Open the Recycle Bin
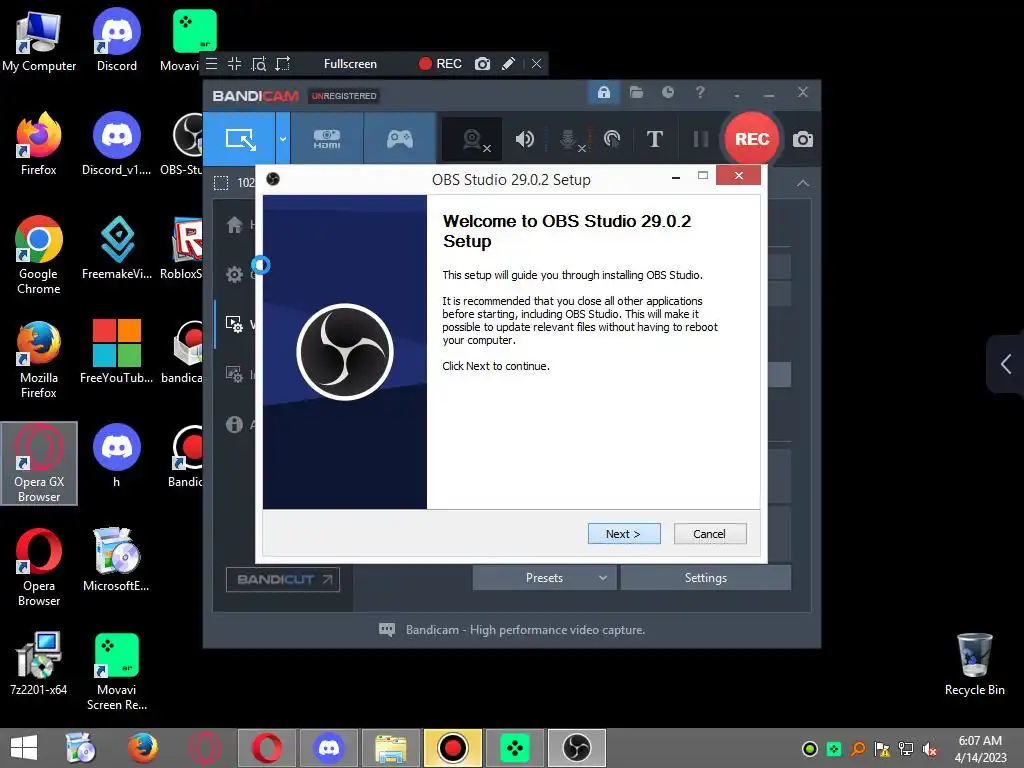The height and width of the screenshot is (768, 1024). pyautogui.click(x=974, y=665)
